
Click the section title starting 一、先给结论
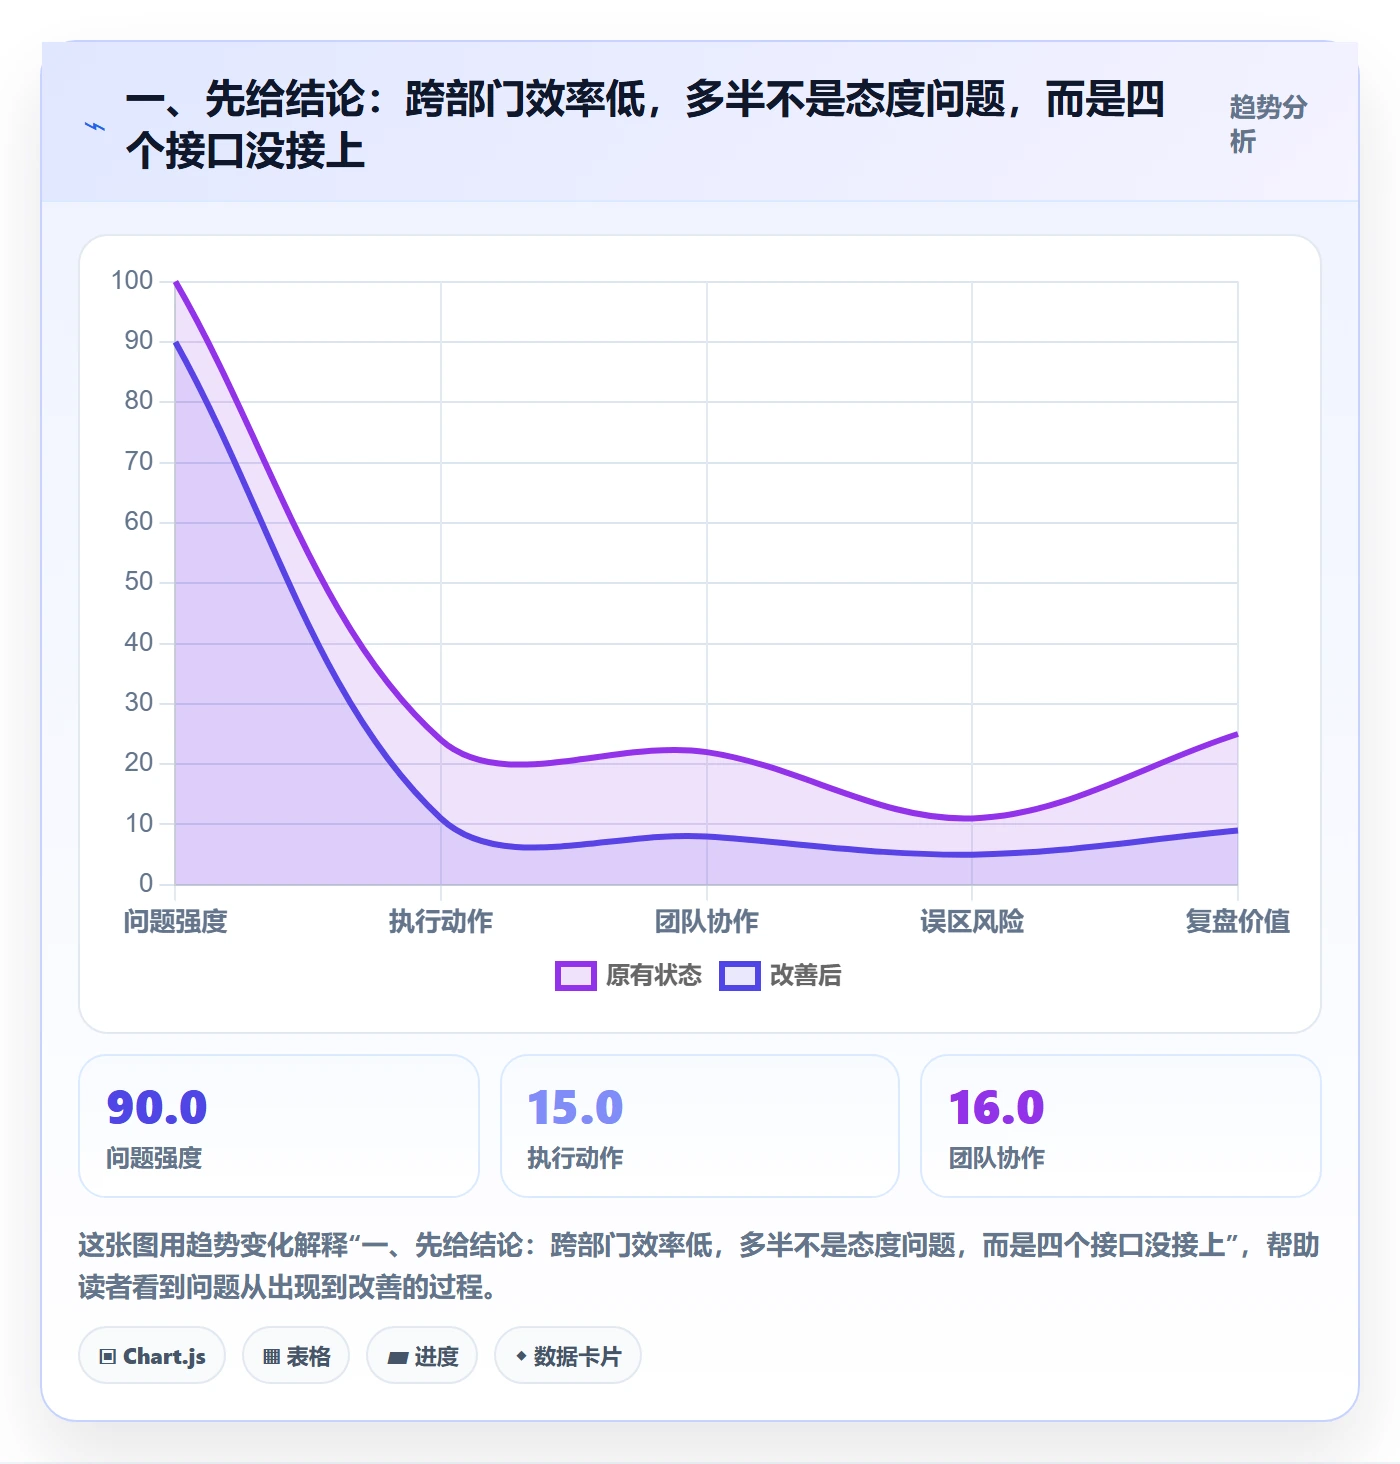(x=645, y=125)
